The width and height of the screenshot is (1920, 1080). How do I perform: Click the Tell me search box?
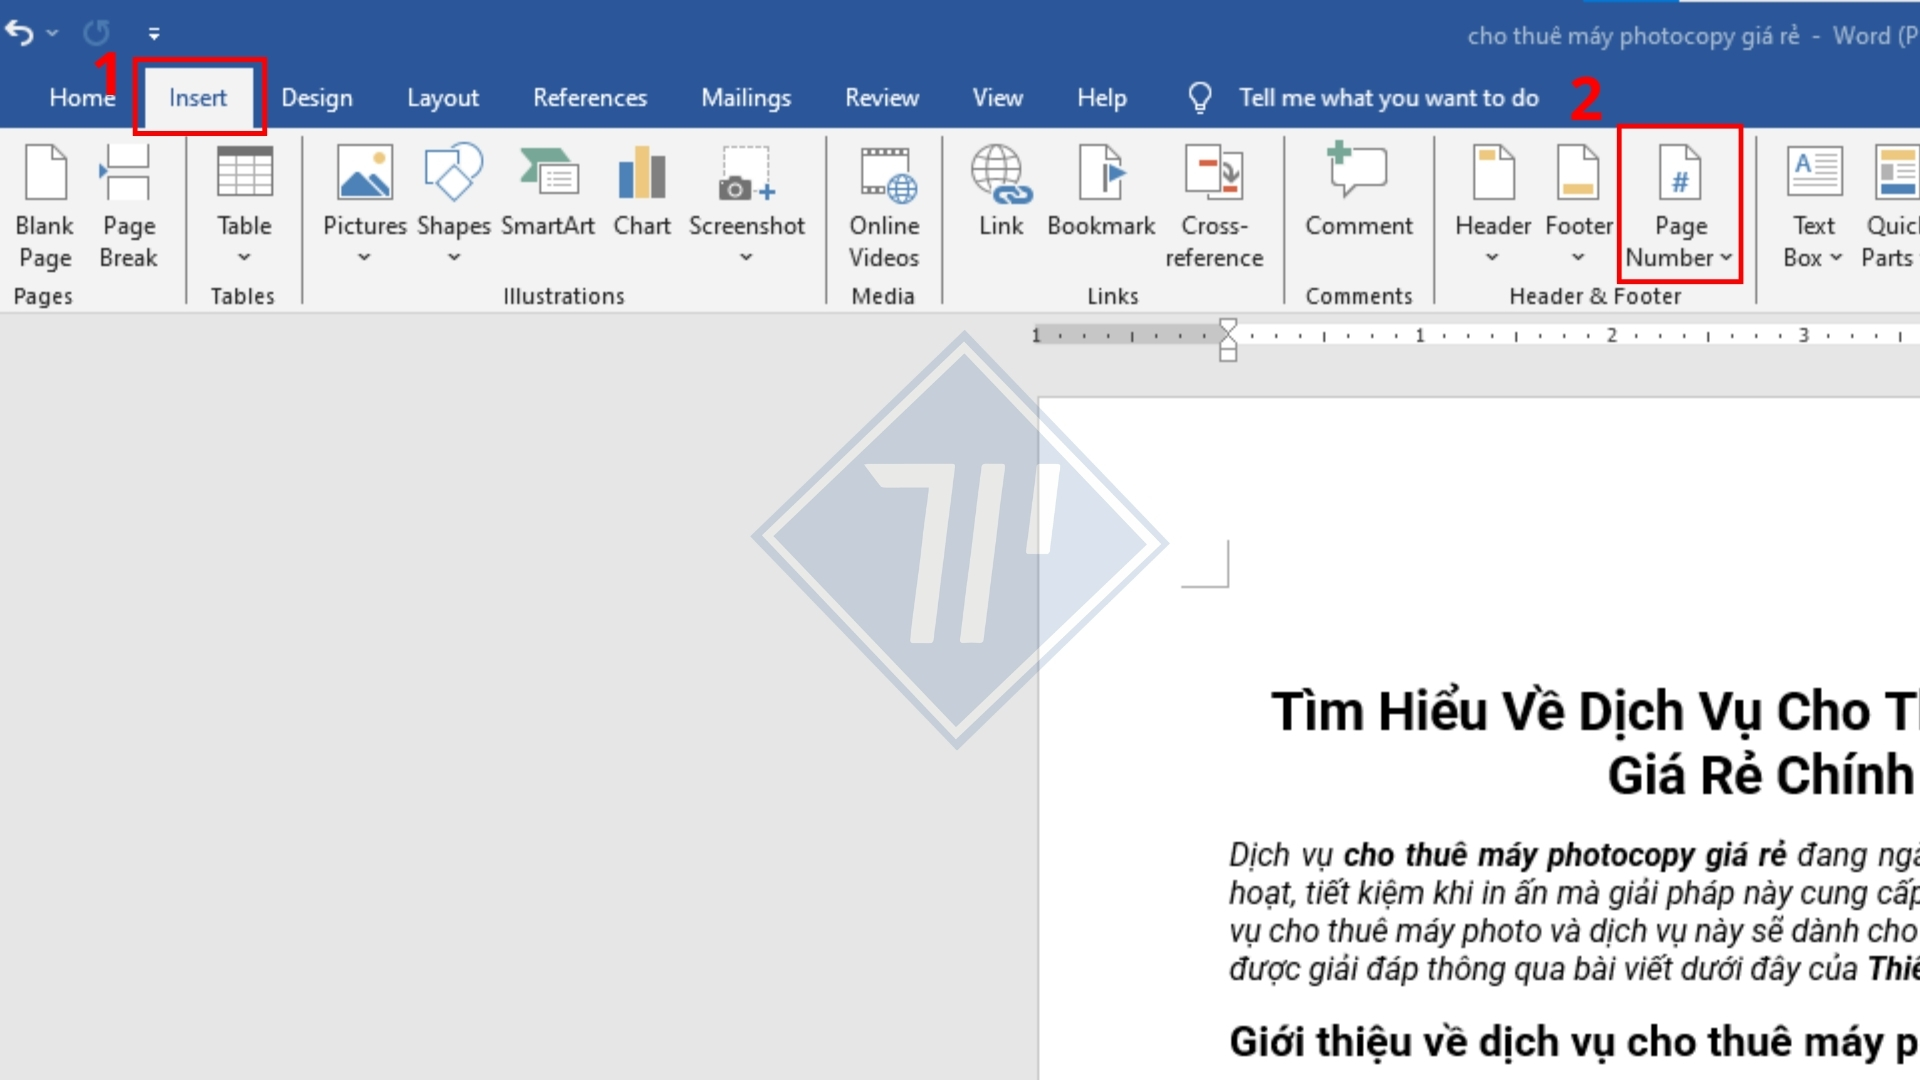click(1387, 98)
